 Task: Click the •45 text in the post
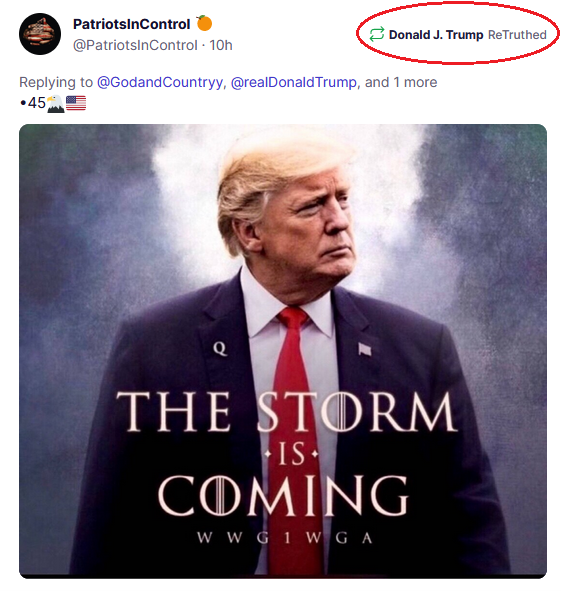[x=33, y=103]
